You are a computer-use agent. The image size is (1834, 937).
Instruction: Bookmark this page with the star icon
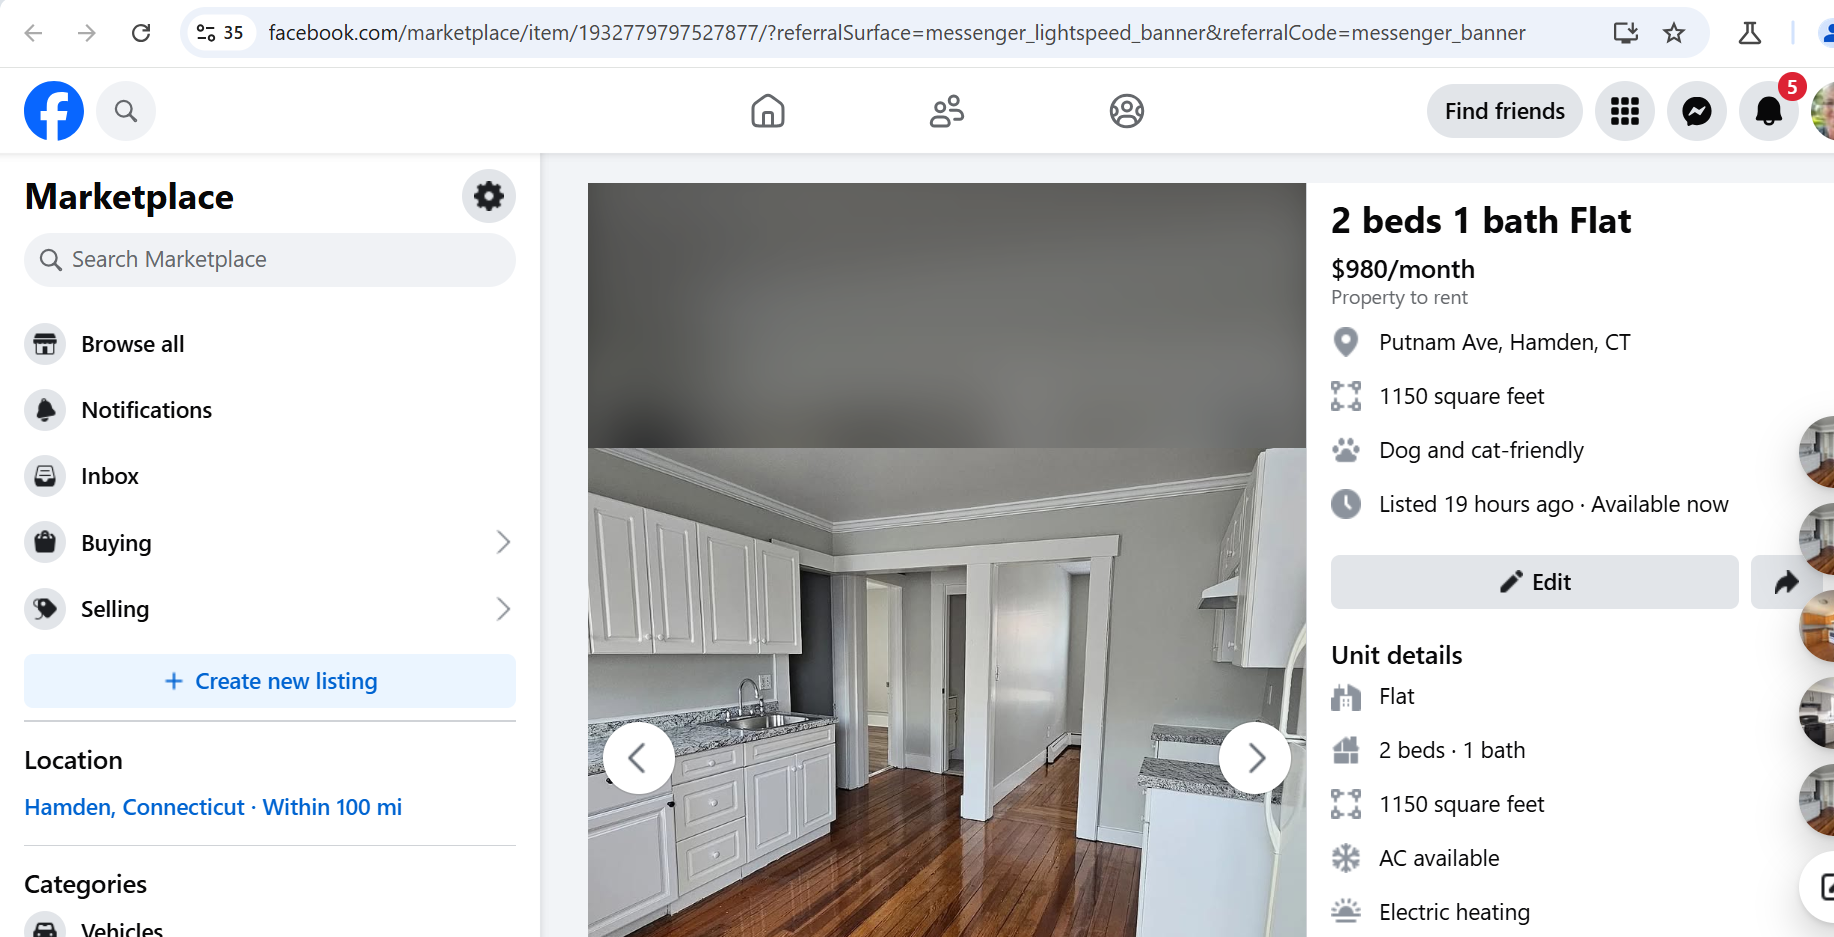pos(1674,33)
